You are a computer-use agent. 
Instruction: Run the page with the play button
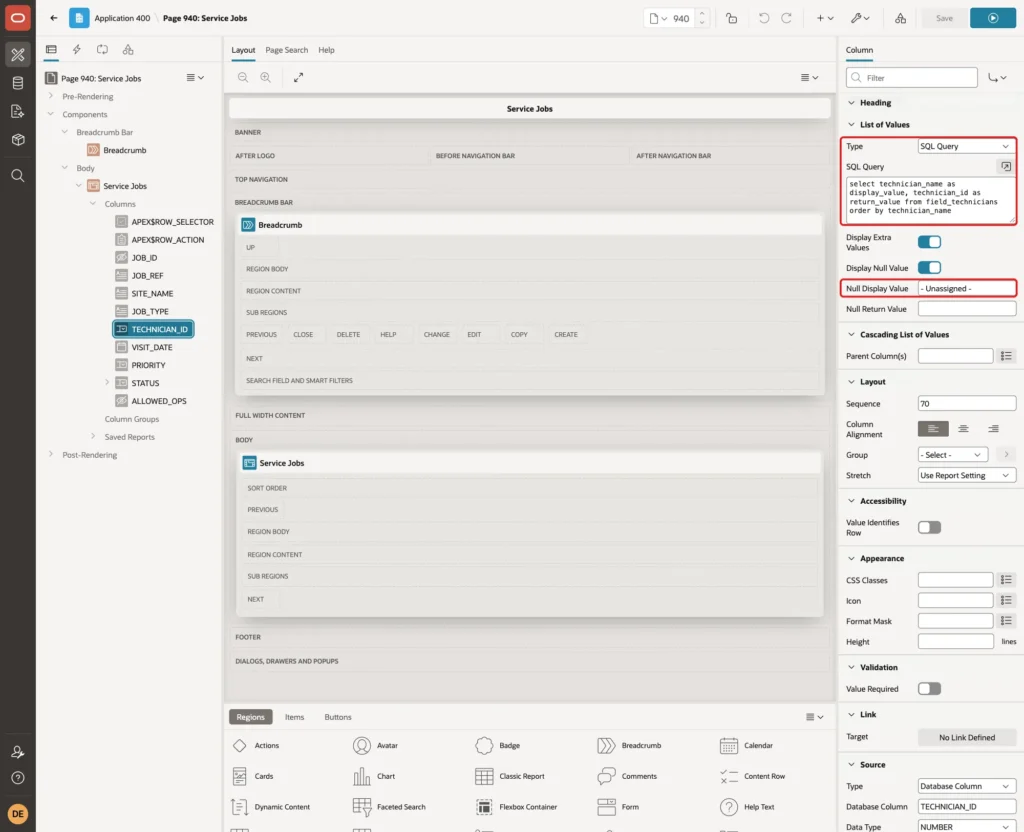[x=993, y=18]
